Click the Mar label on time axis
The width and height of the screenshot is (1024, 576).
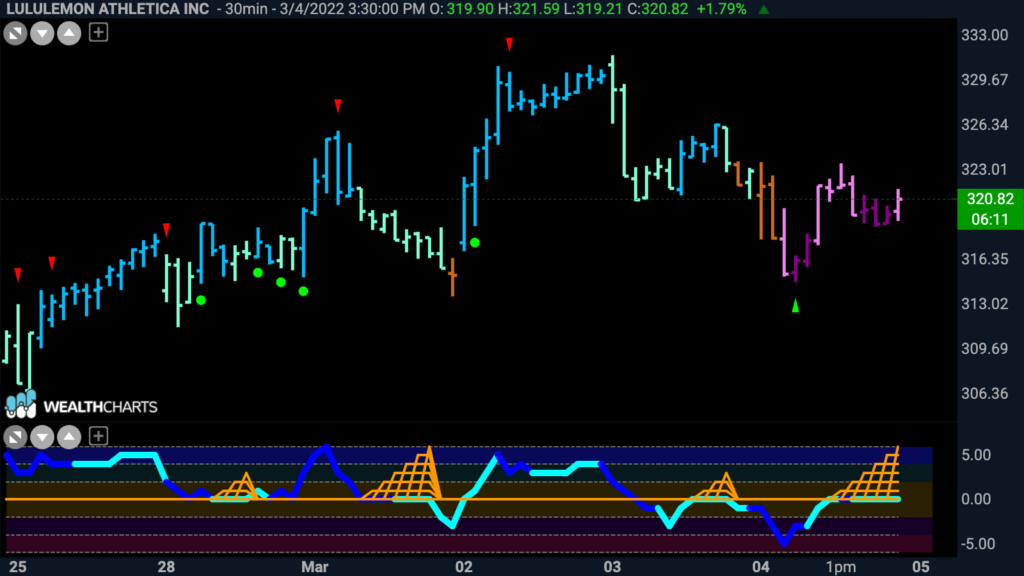click(314, 566)
